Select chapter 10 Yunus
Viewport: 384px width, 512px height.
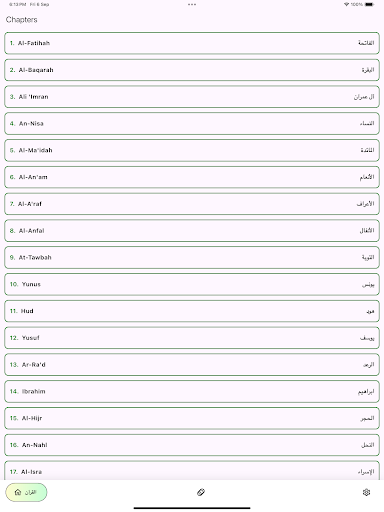pyautogui.click(x=192, y=284)
